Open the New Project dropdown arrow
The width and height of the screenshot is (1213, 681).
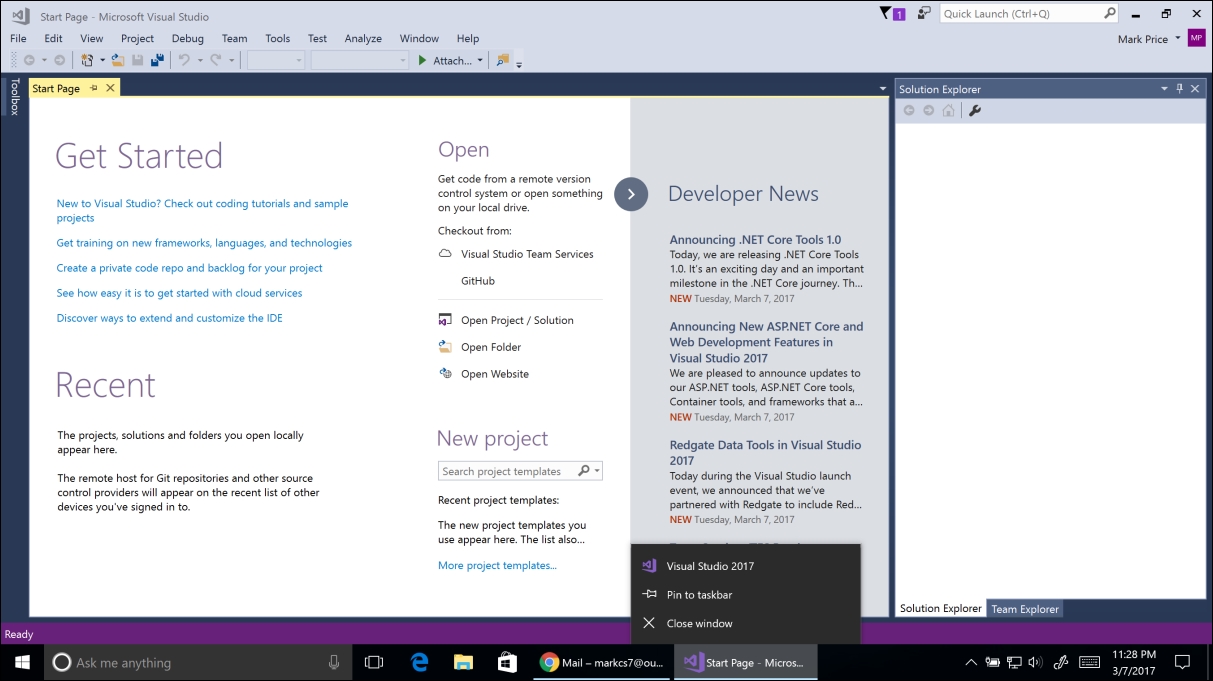click(x=102, y=61)
